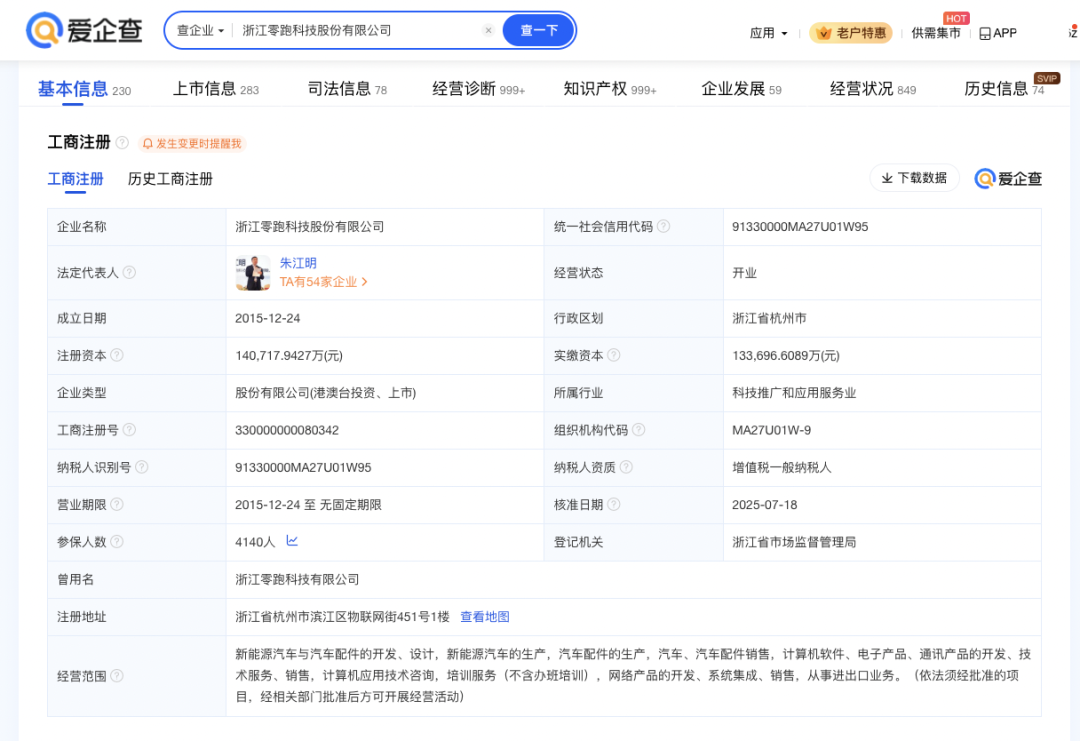Open the APP download link
Viewport: 1080px width, 741px height.
tap(998, 33)
